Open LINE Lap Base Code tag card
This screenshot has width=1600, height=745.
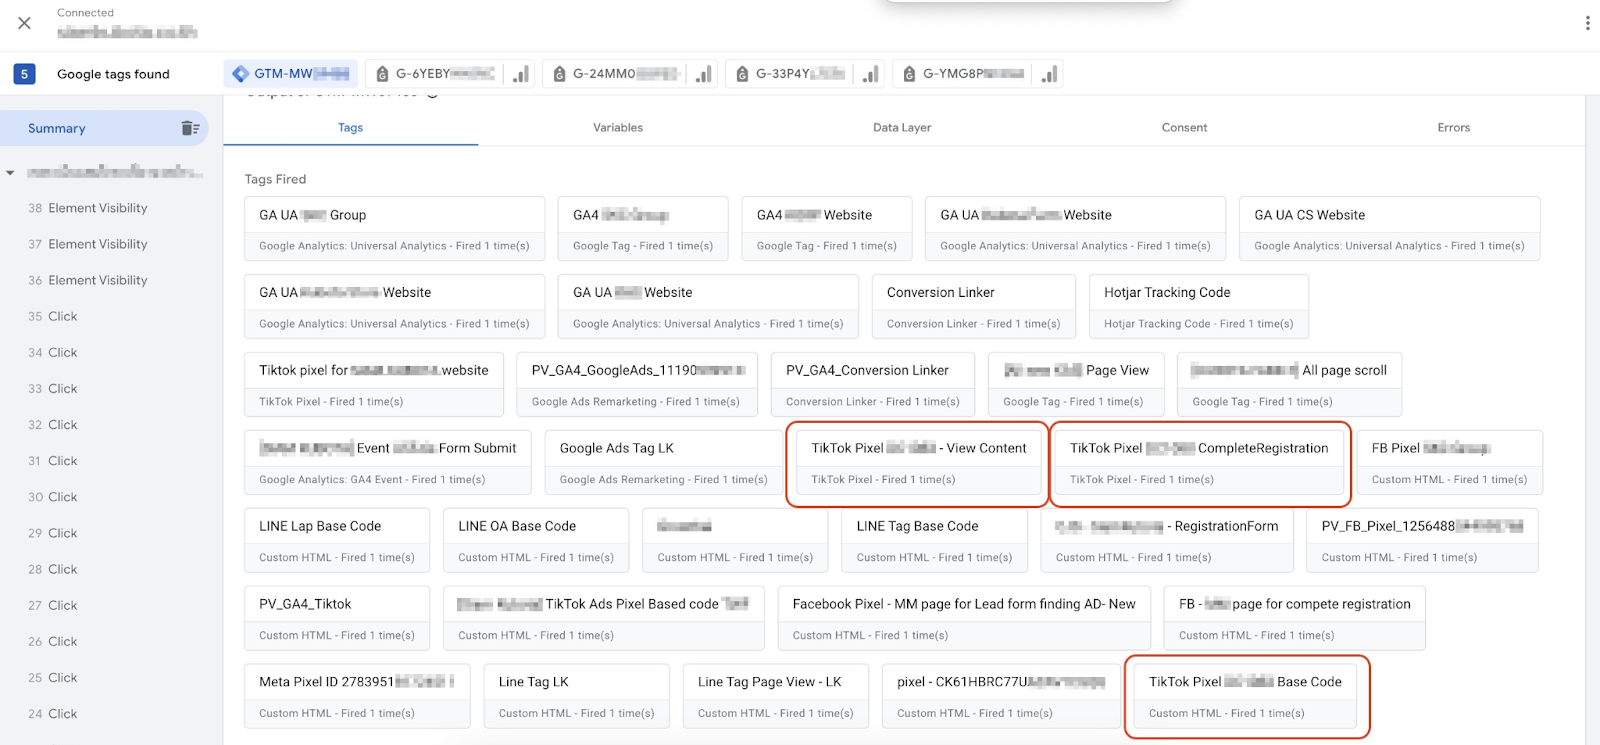click(x=337, y=541)
